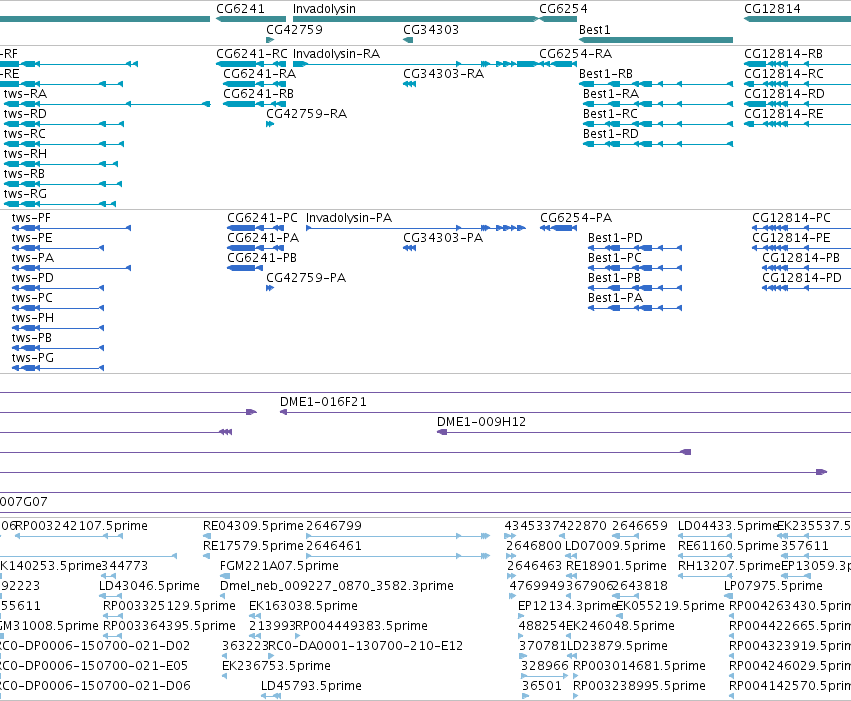Click the EK236753.5prime EST label
Image resolution: width=851 pixels, height=701 pixels.
pos(276,666)
